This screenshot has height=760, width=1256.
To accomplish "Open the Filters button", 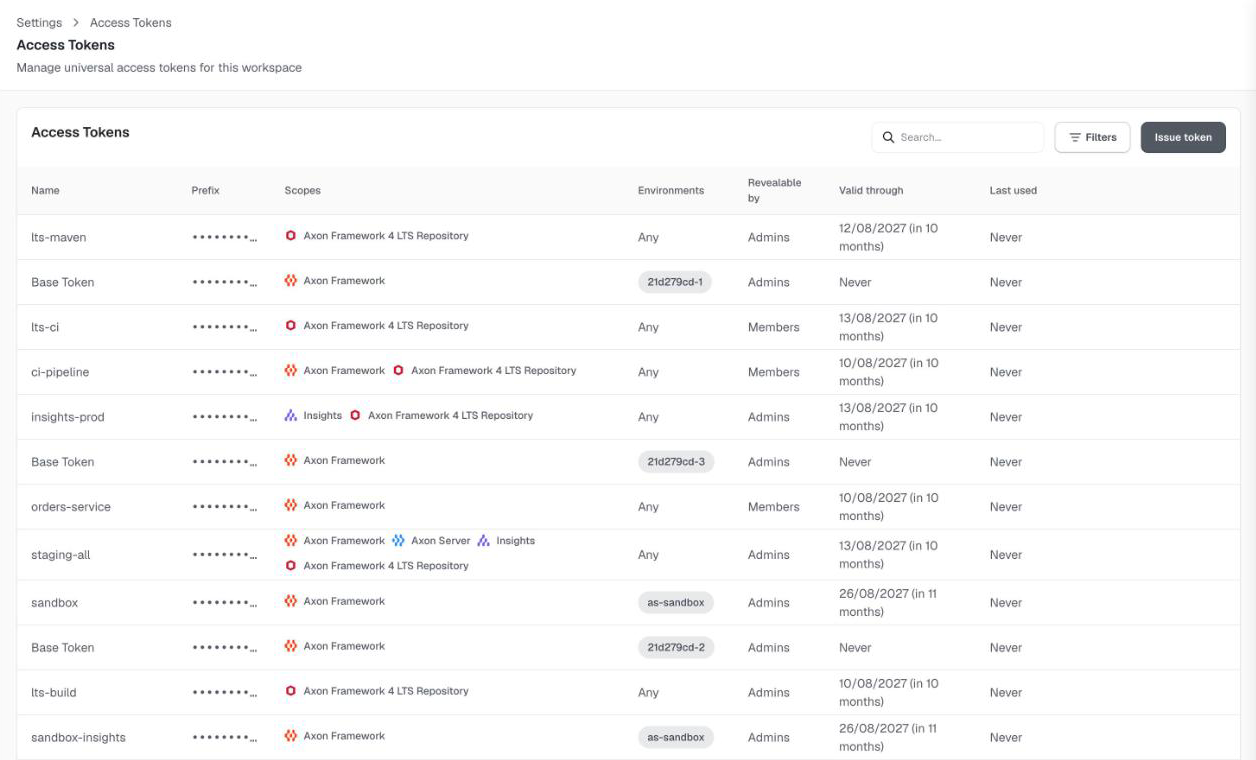I will pos(1092,137).
